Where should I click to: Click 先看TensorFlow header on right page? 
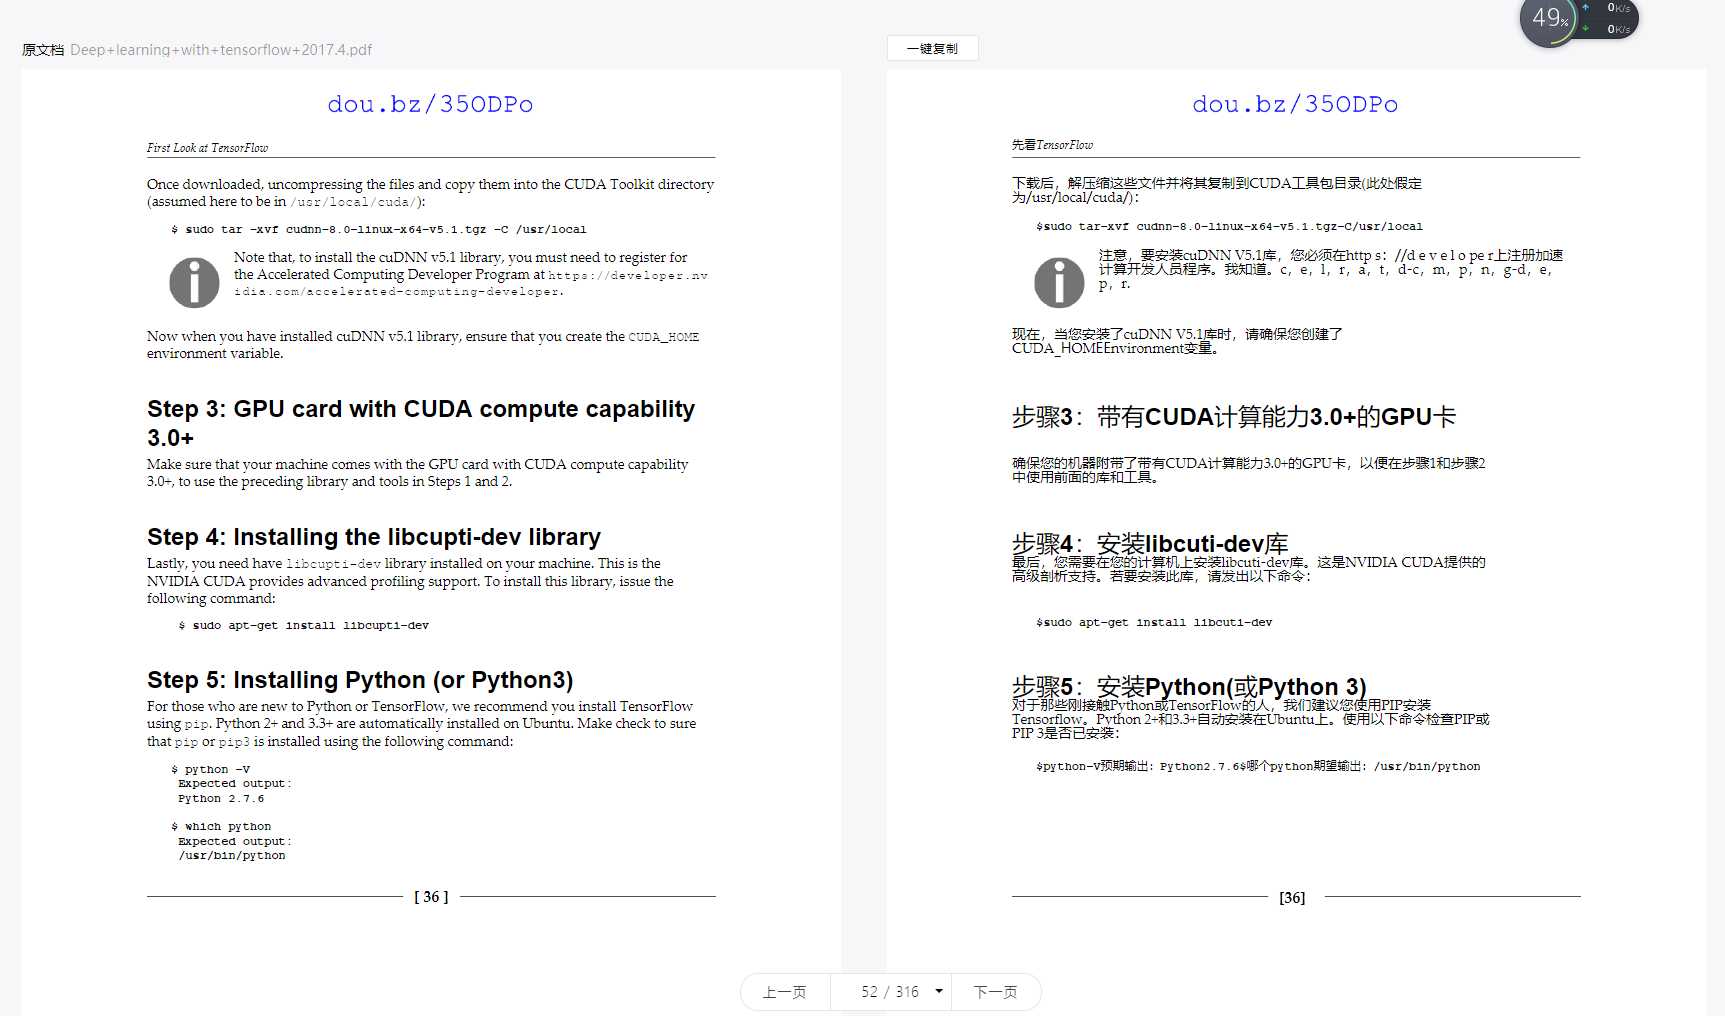click(x=1052, y=145)
